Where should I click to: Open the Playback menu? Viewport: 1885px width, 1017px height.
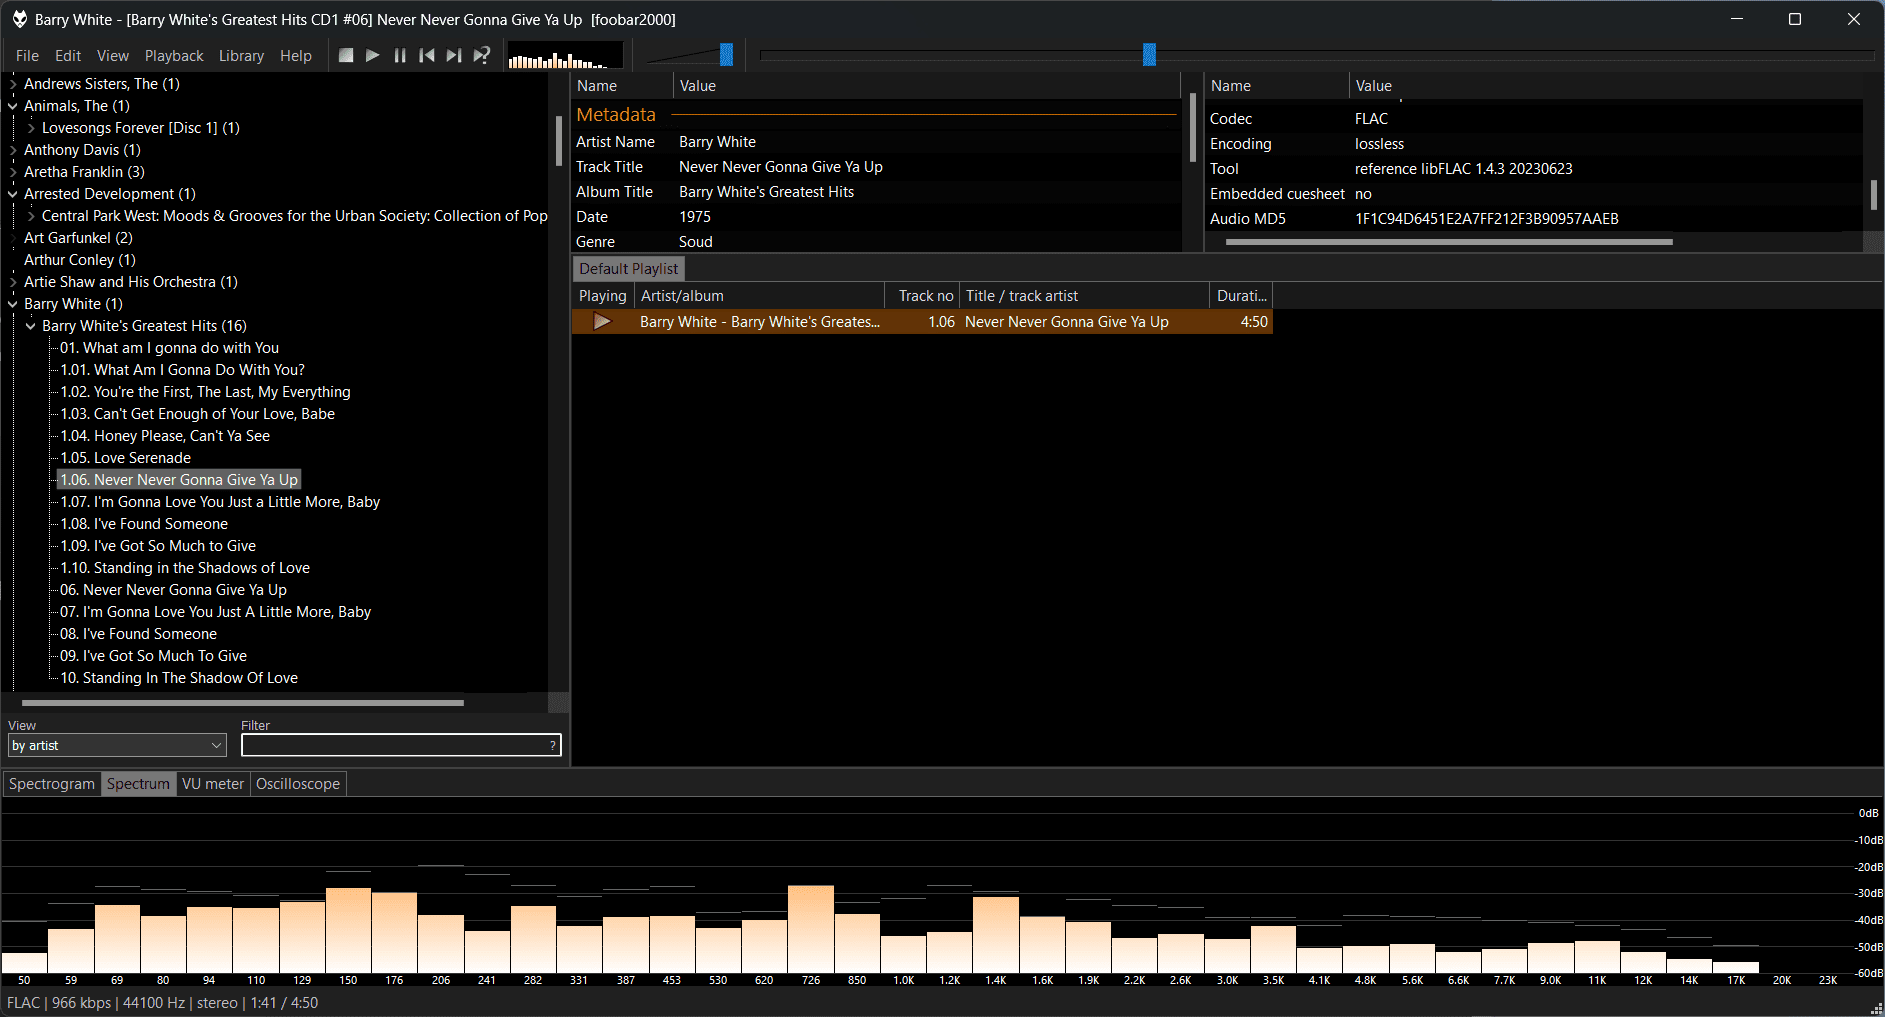click(174, 56)
